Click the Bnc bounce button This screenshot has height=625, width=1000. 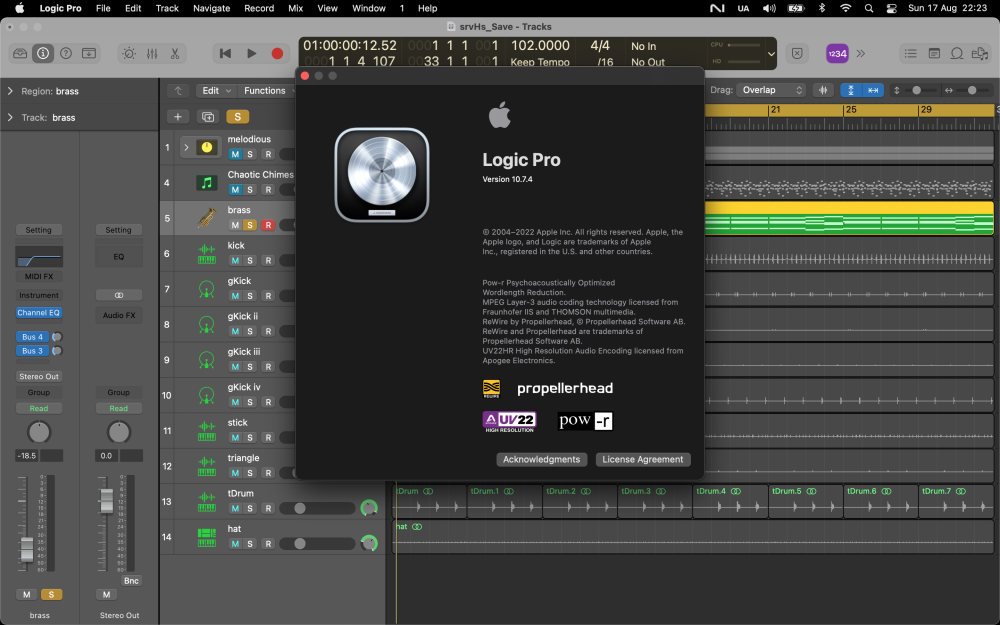tap(131, 580)
